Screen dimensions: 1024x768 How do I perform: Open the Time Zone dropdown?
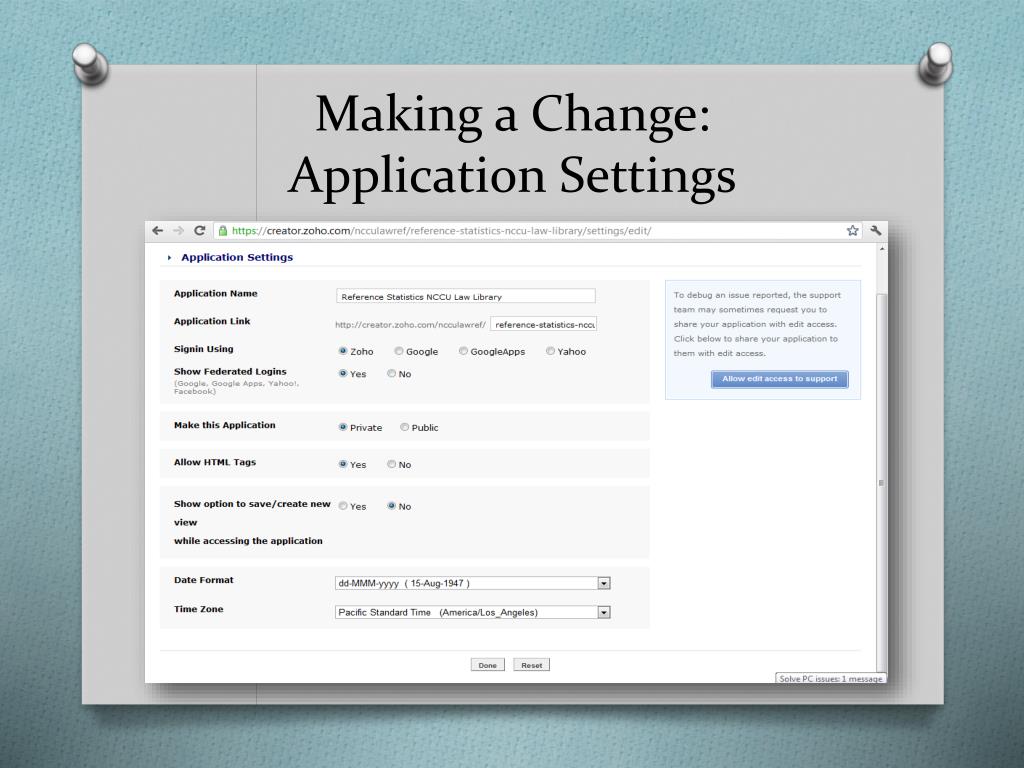pyautogui.click(x=473, y=613)
